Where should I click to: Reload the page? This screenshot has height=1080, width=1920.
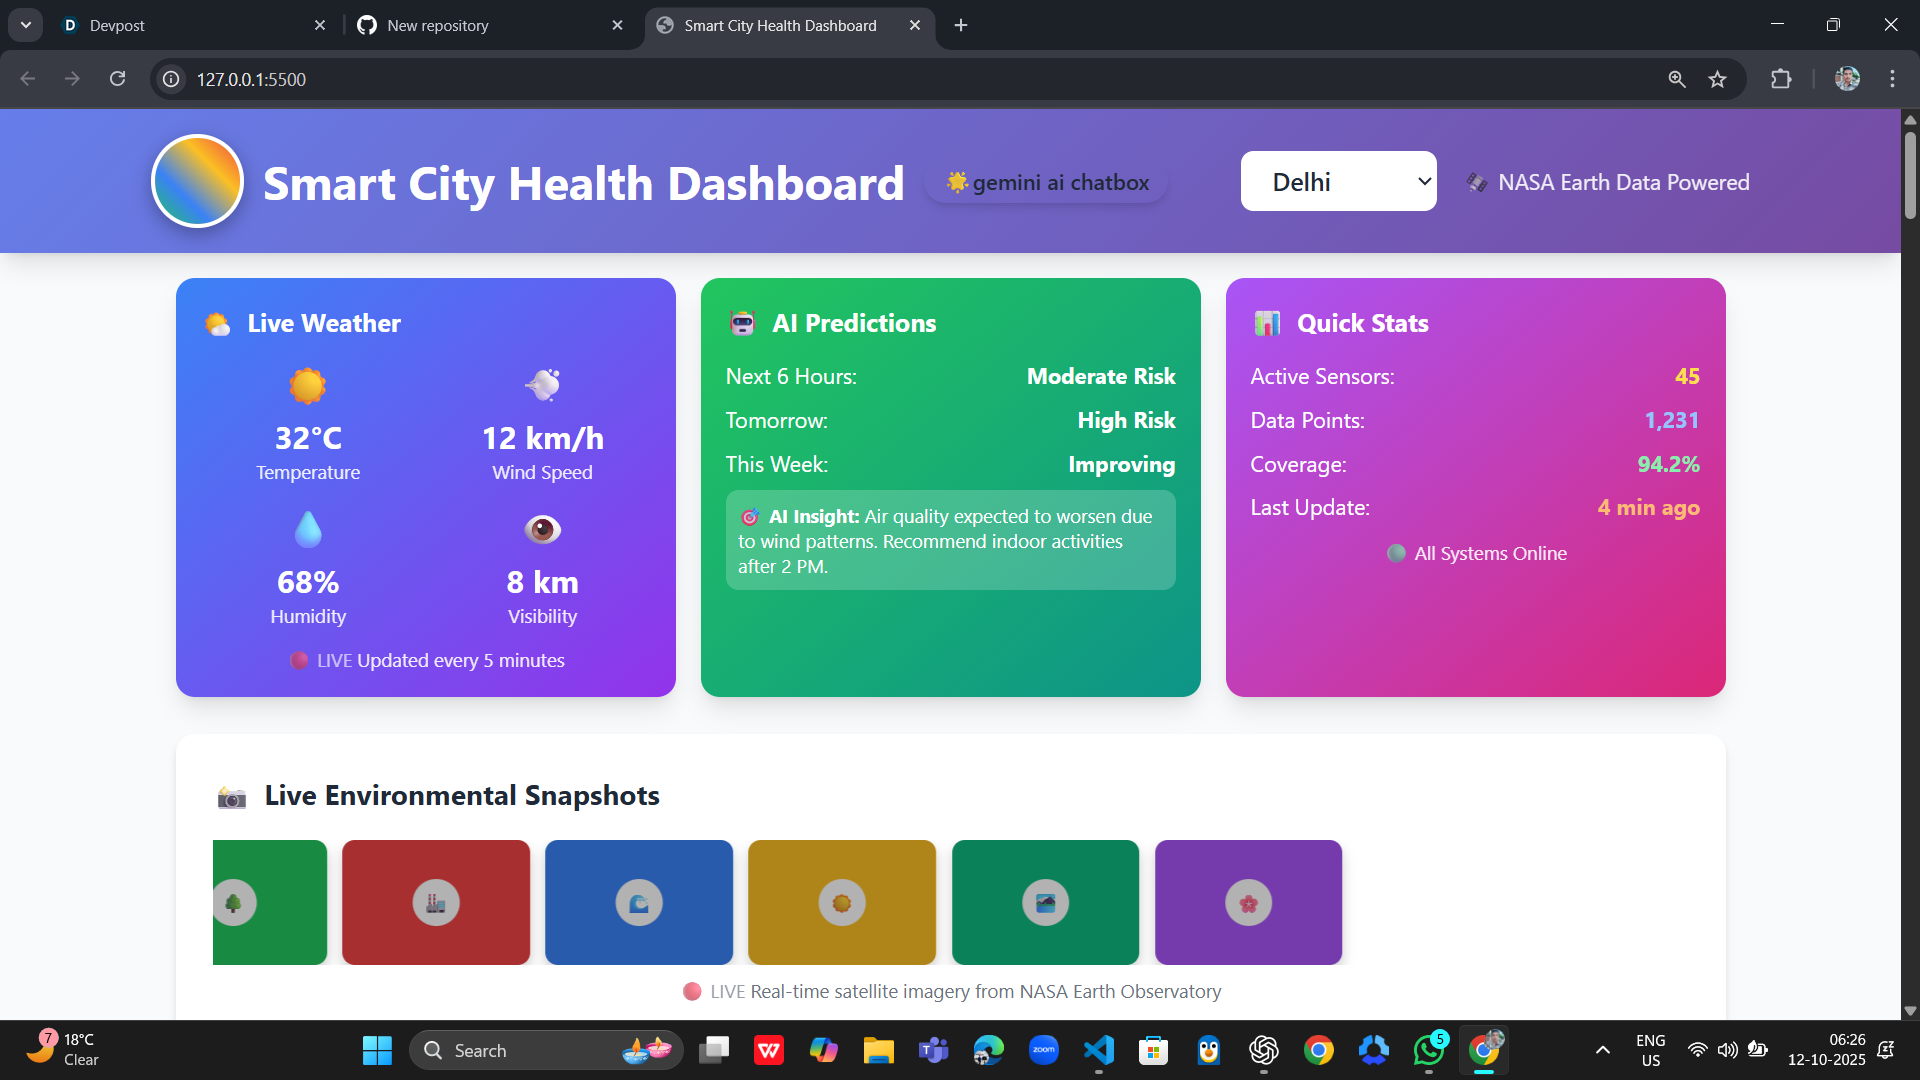[118, 79]
